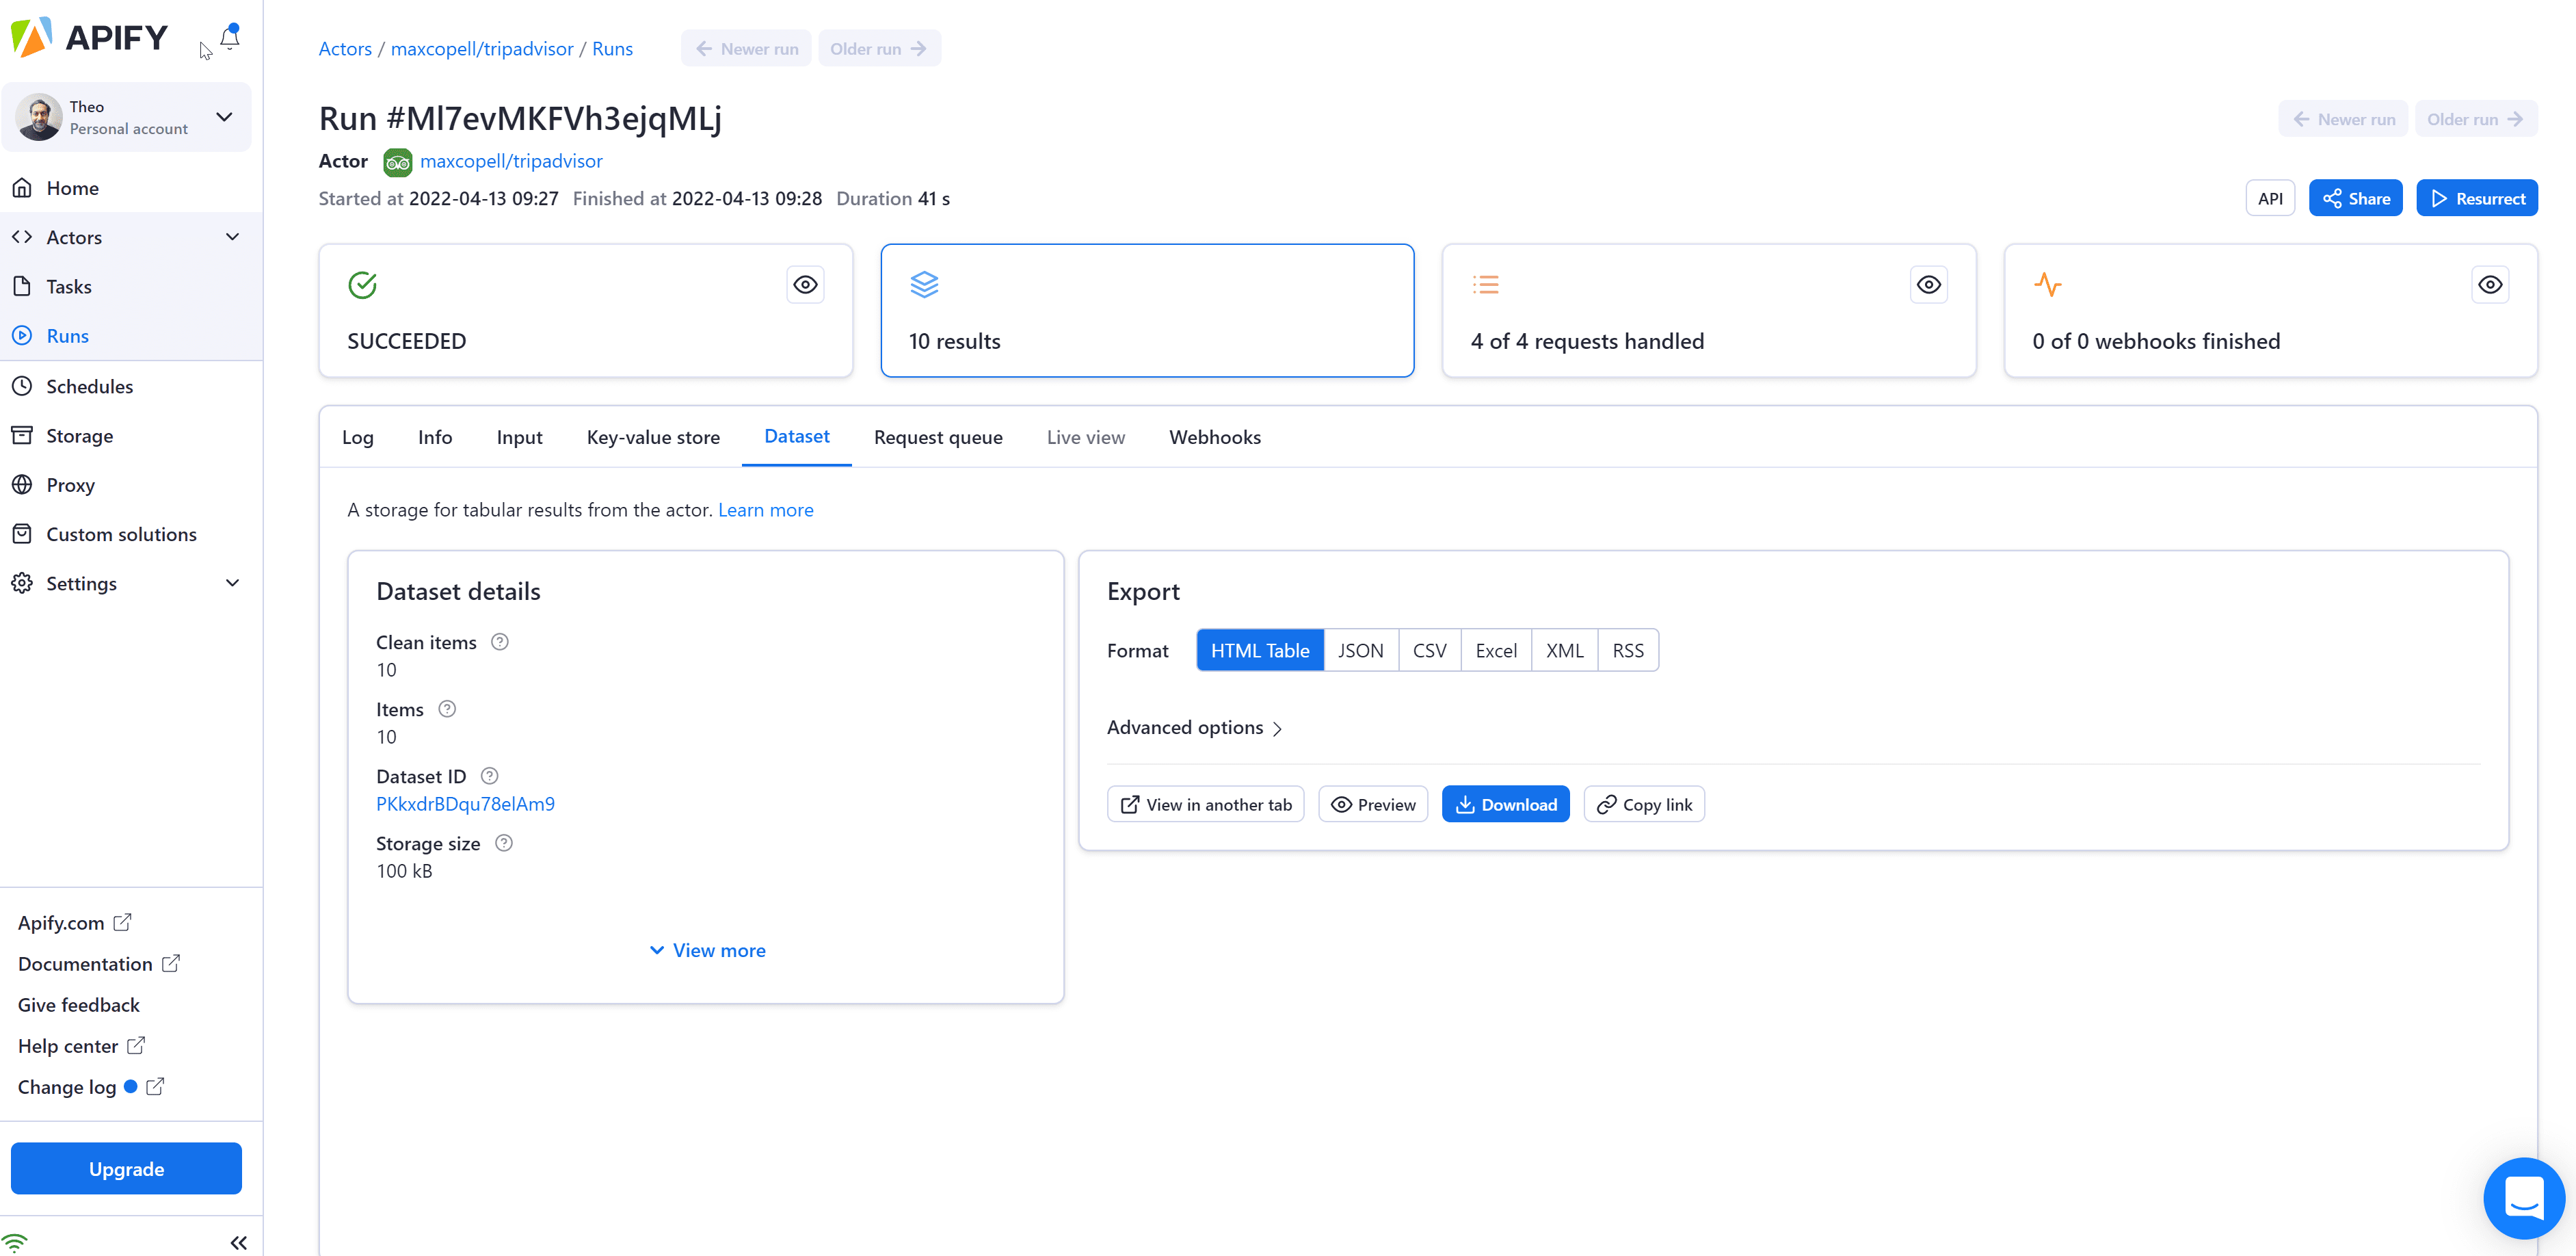This screenshot has width=2576, height=1256.
Task: Click the Theo profile avatar
Action: tap(39, 117)
